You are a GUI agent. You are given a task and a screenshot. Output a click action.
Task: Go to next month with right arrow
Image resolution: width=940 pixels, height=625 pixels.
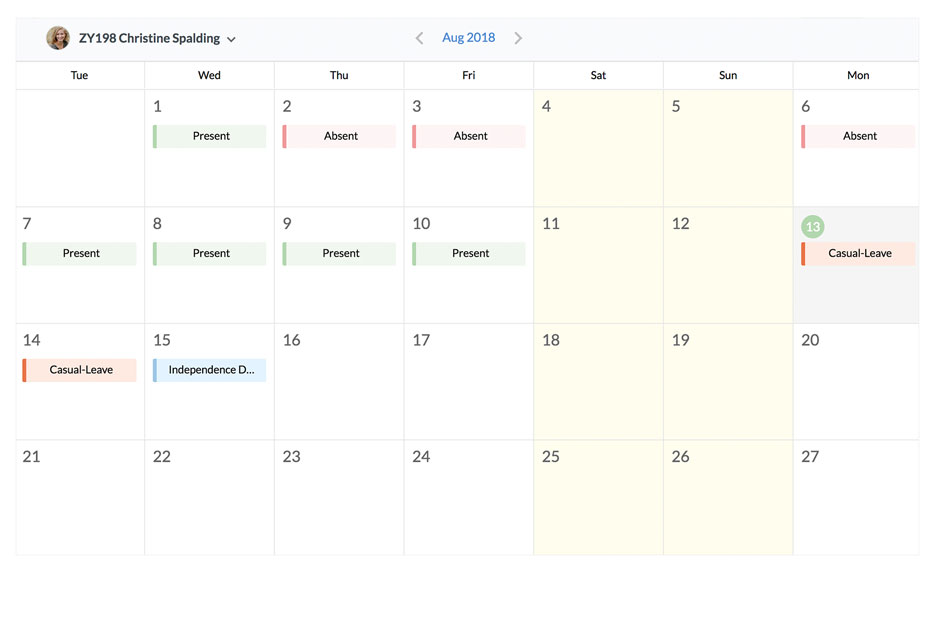[x=518, y=38]
